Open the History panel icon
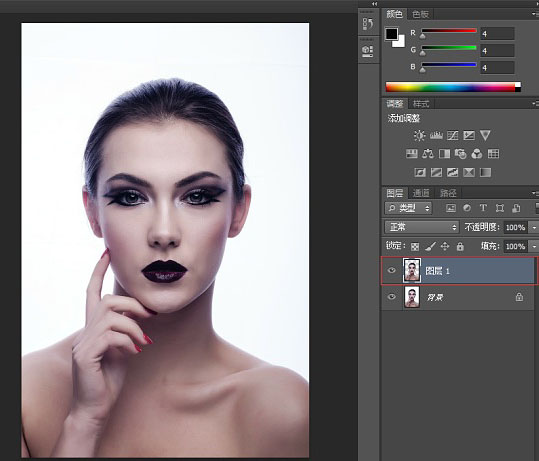The width and height of the screenshot is (539, 461). (x=367, y=24)
